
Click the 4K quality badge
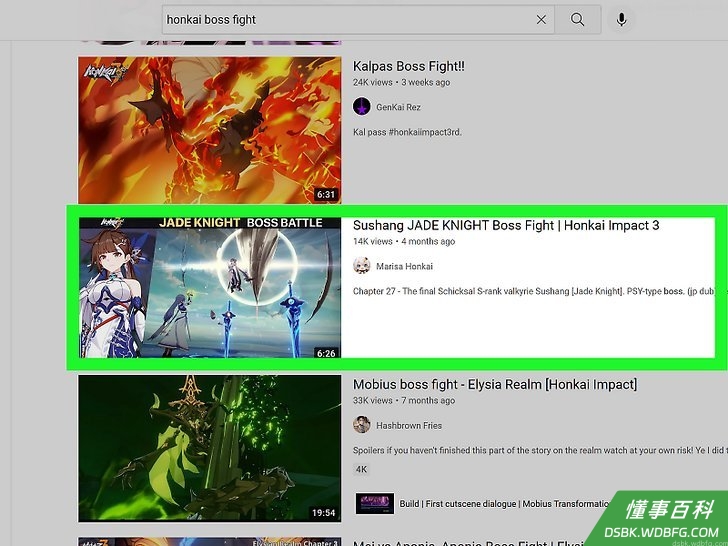tap(361, 469)
